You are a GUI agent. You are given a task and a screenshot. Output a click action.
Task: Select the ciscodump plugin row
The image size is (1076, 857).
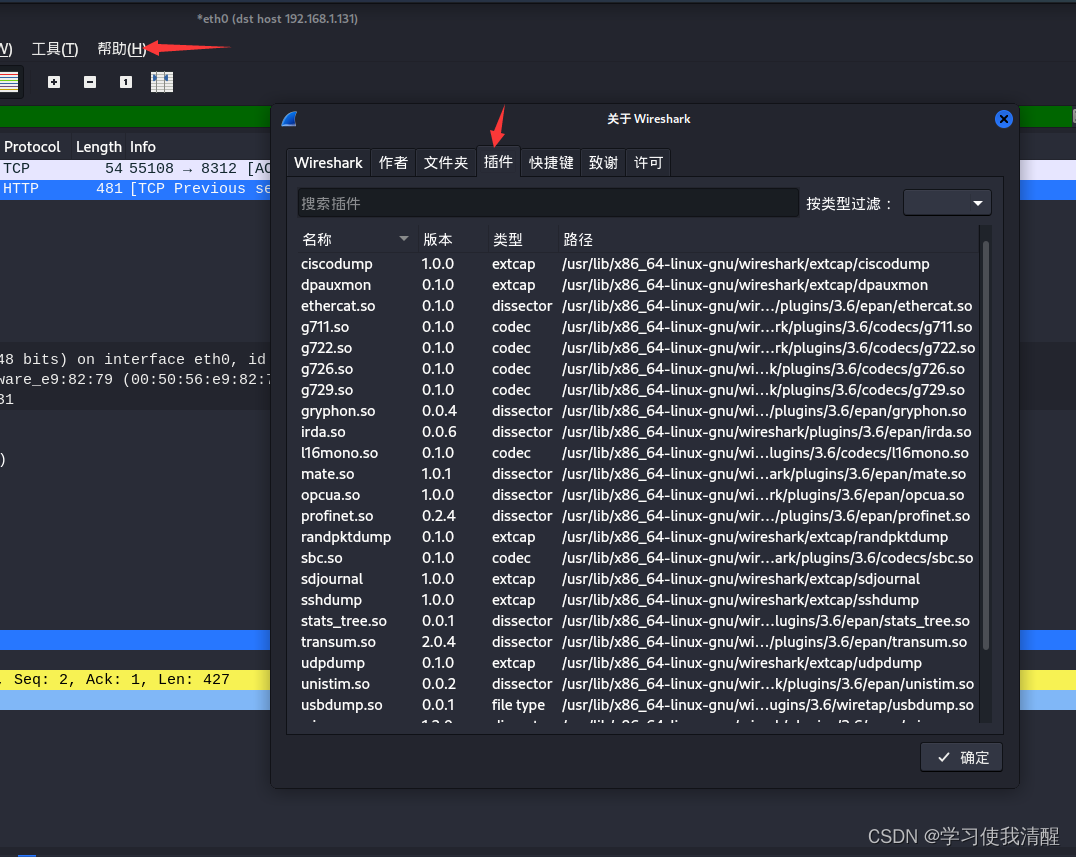(x=638, y=264)
